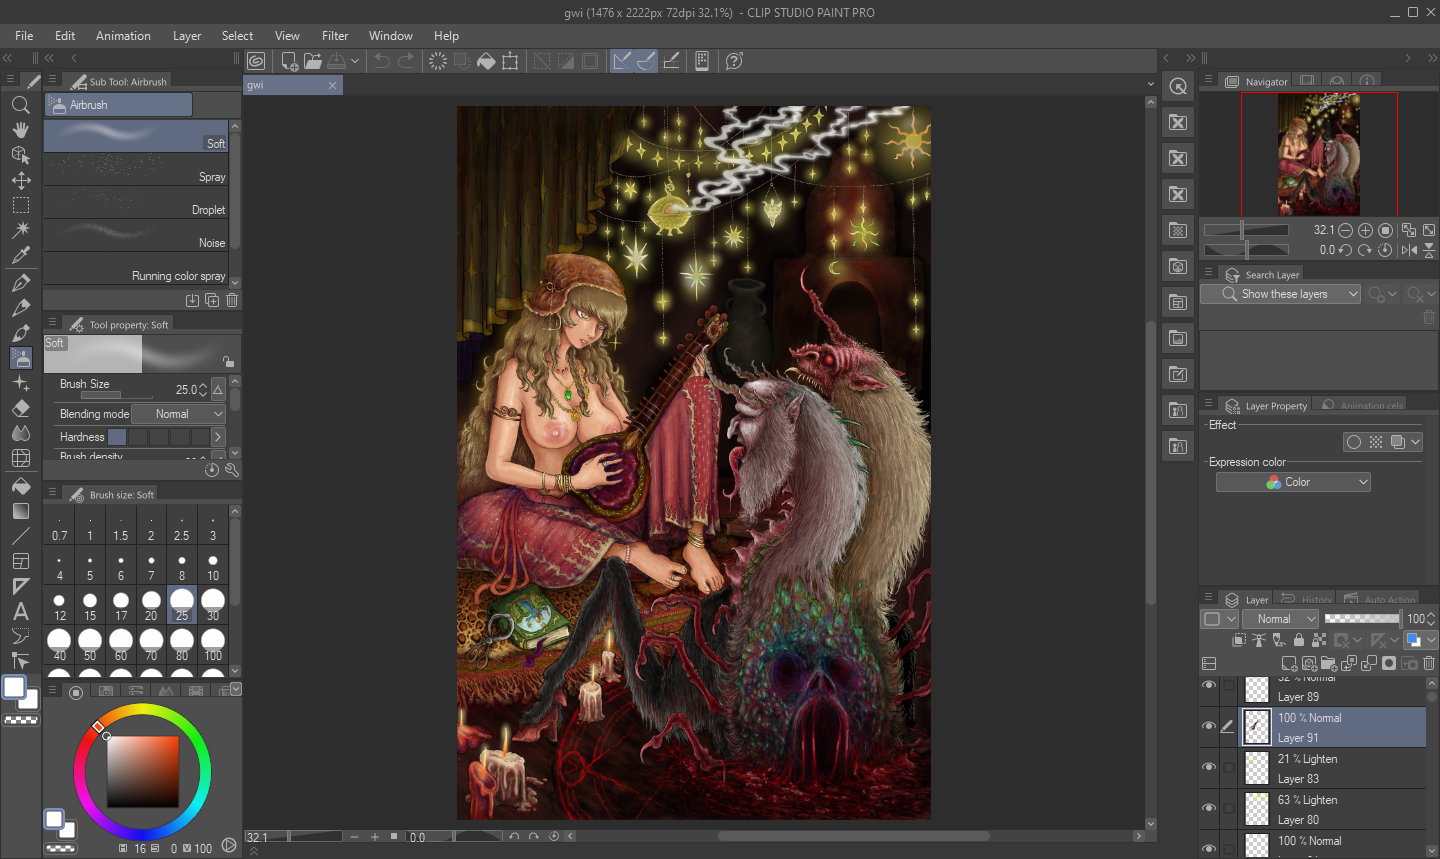Open the Animation menu
The width and height of the screenshot is (1440, 859).
pyautogui.click(x=123, y=36)
